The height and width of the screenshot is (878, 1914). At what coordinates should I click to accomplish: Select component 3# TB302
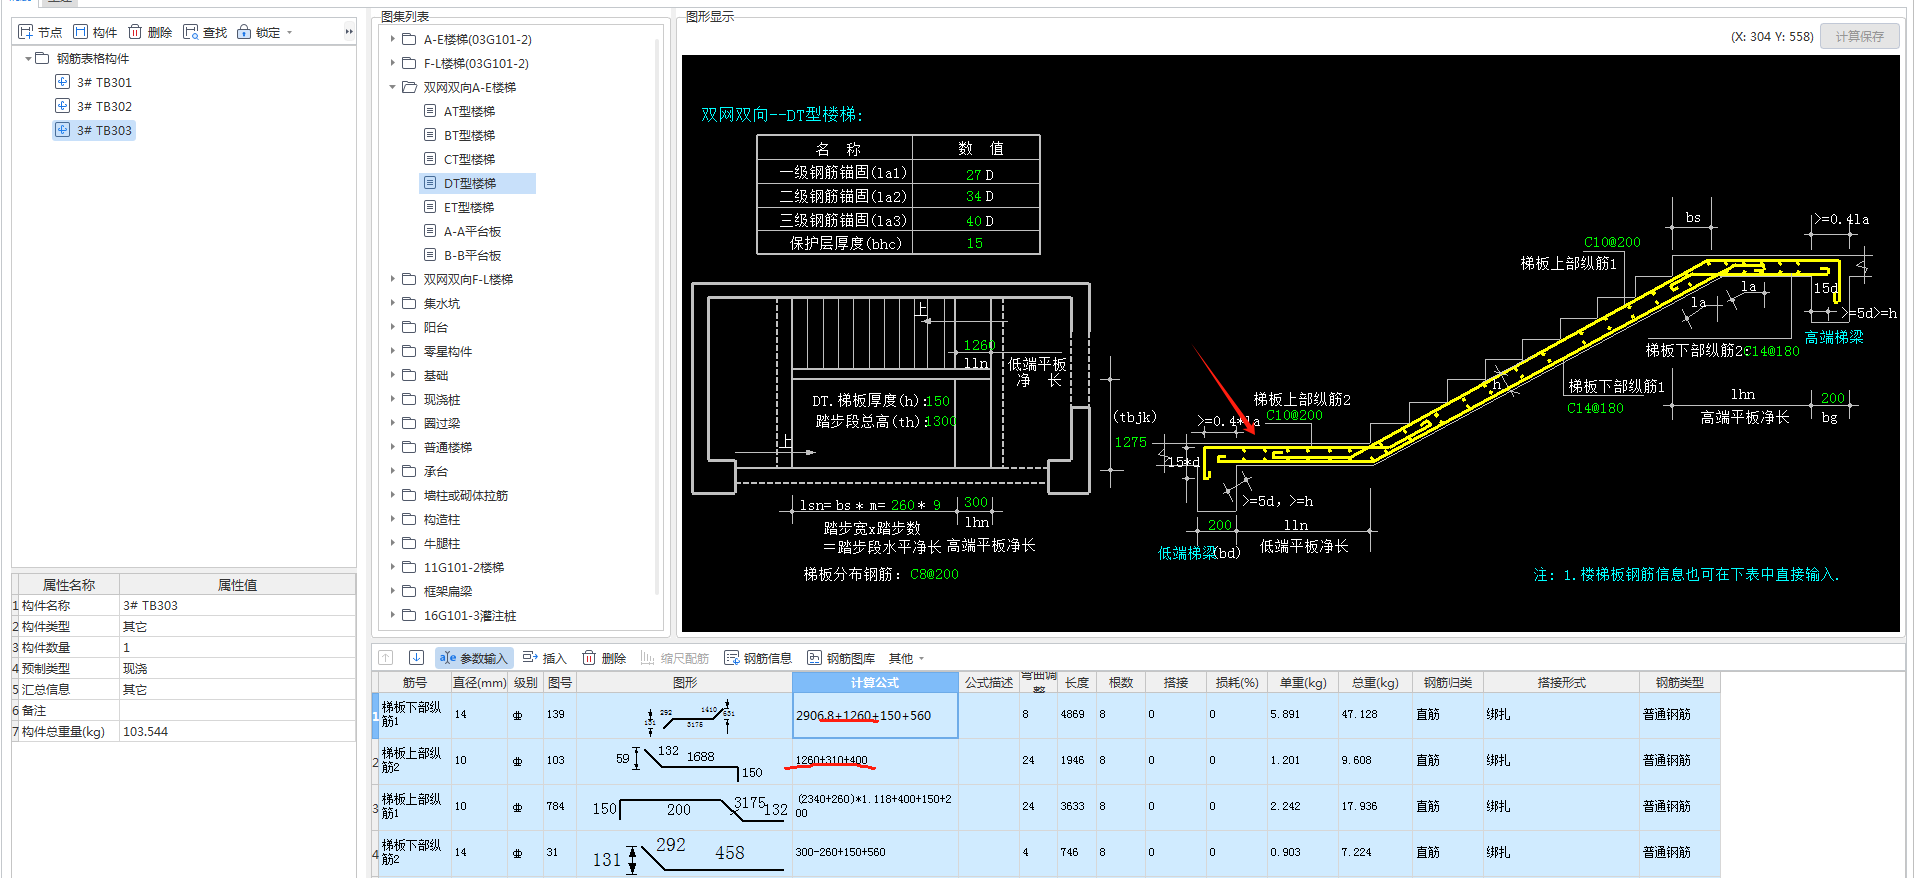point(104,107)
